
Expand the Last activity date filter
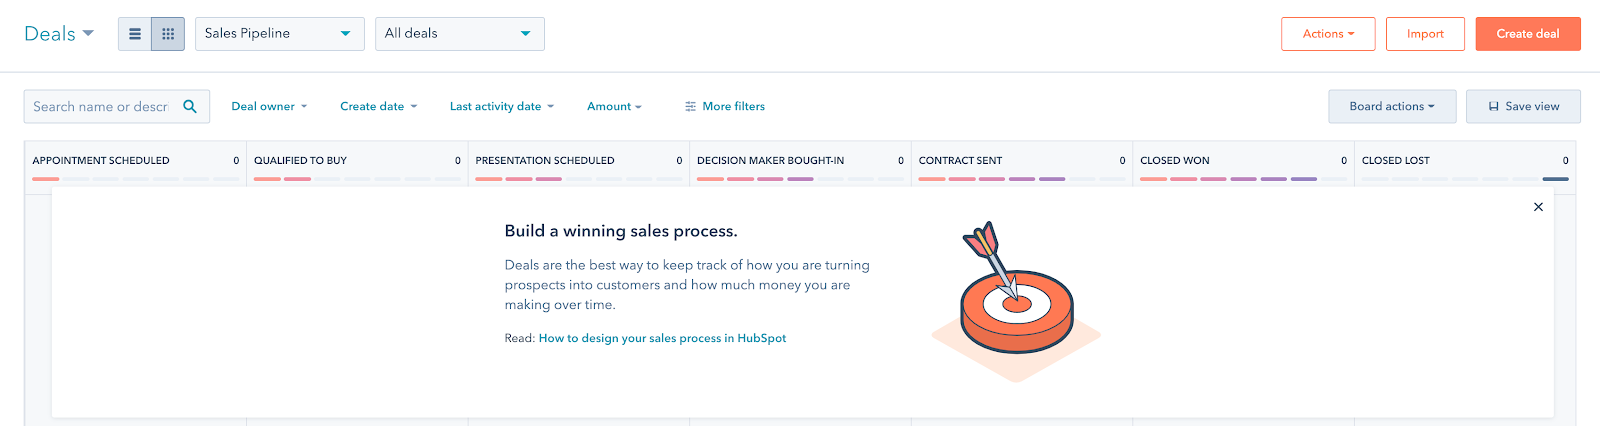click(x=501, y=106)
